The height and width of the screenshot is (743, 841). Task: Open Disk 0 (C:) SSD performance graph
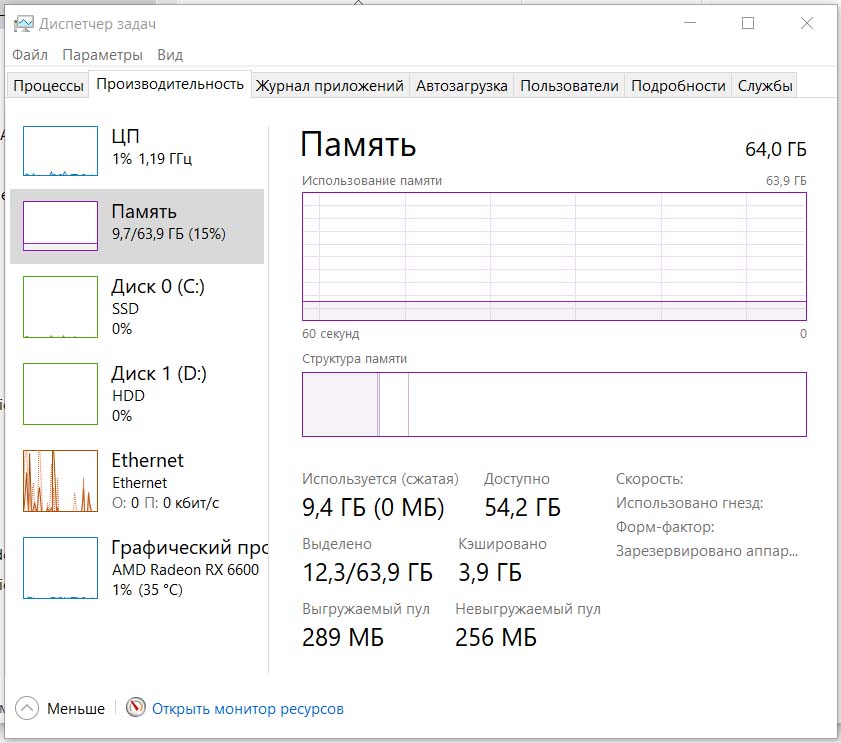coord(60,307)
